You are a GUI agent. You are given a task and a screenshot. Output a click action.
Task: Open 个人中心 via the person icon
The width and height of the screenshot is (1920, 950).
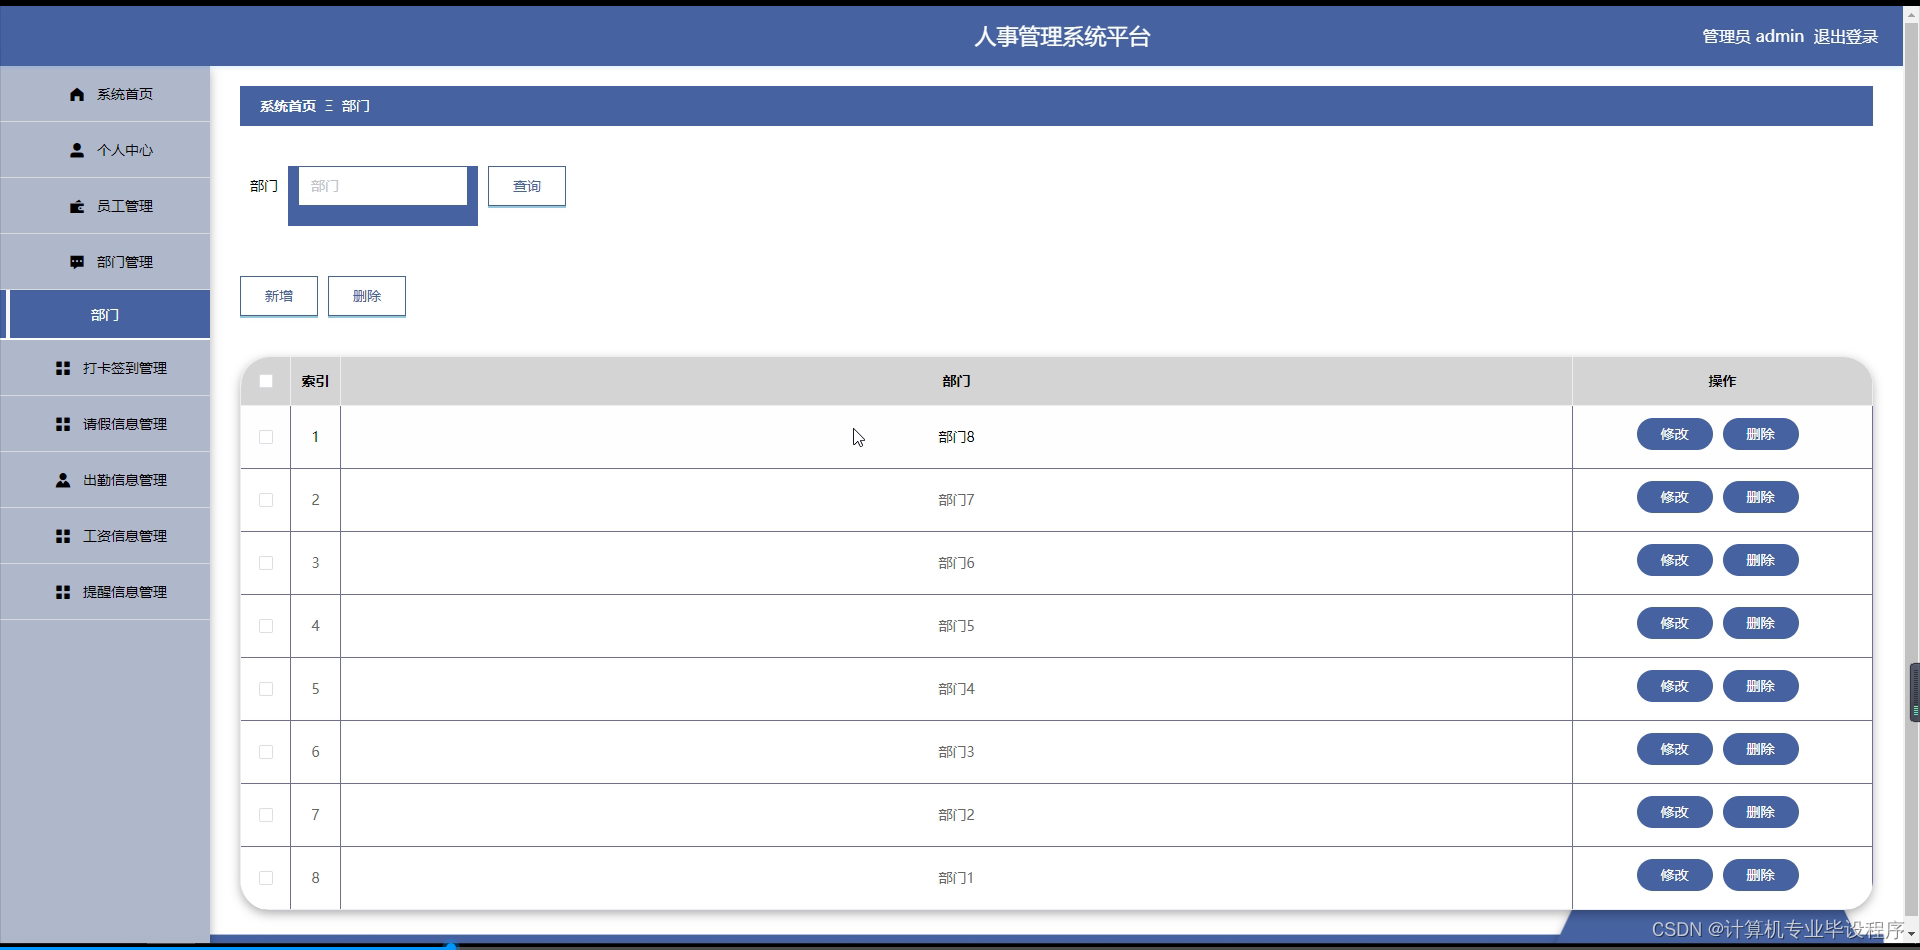pos(77,150)
